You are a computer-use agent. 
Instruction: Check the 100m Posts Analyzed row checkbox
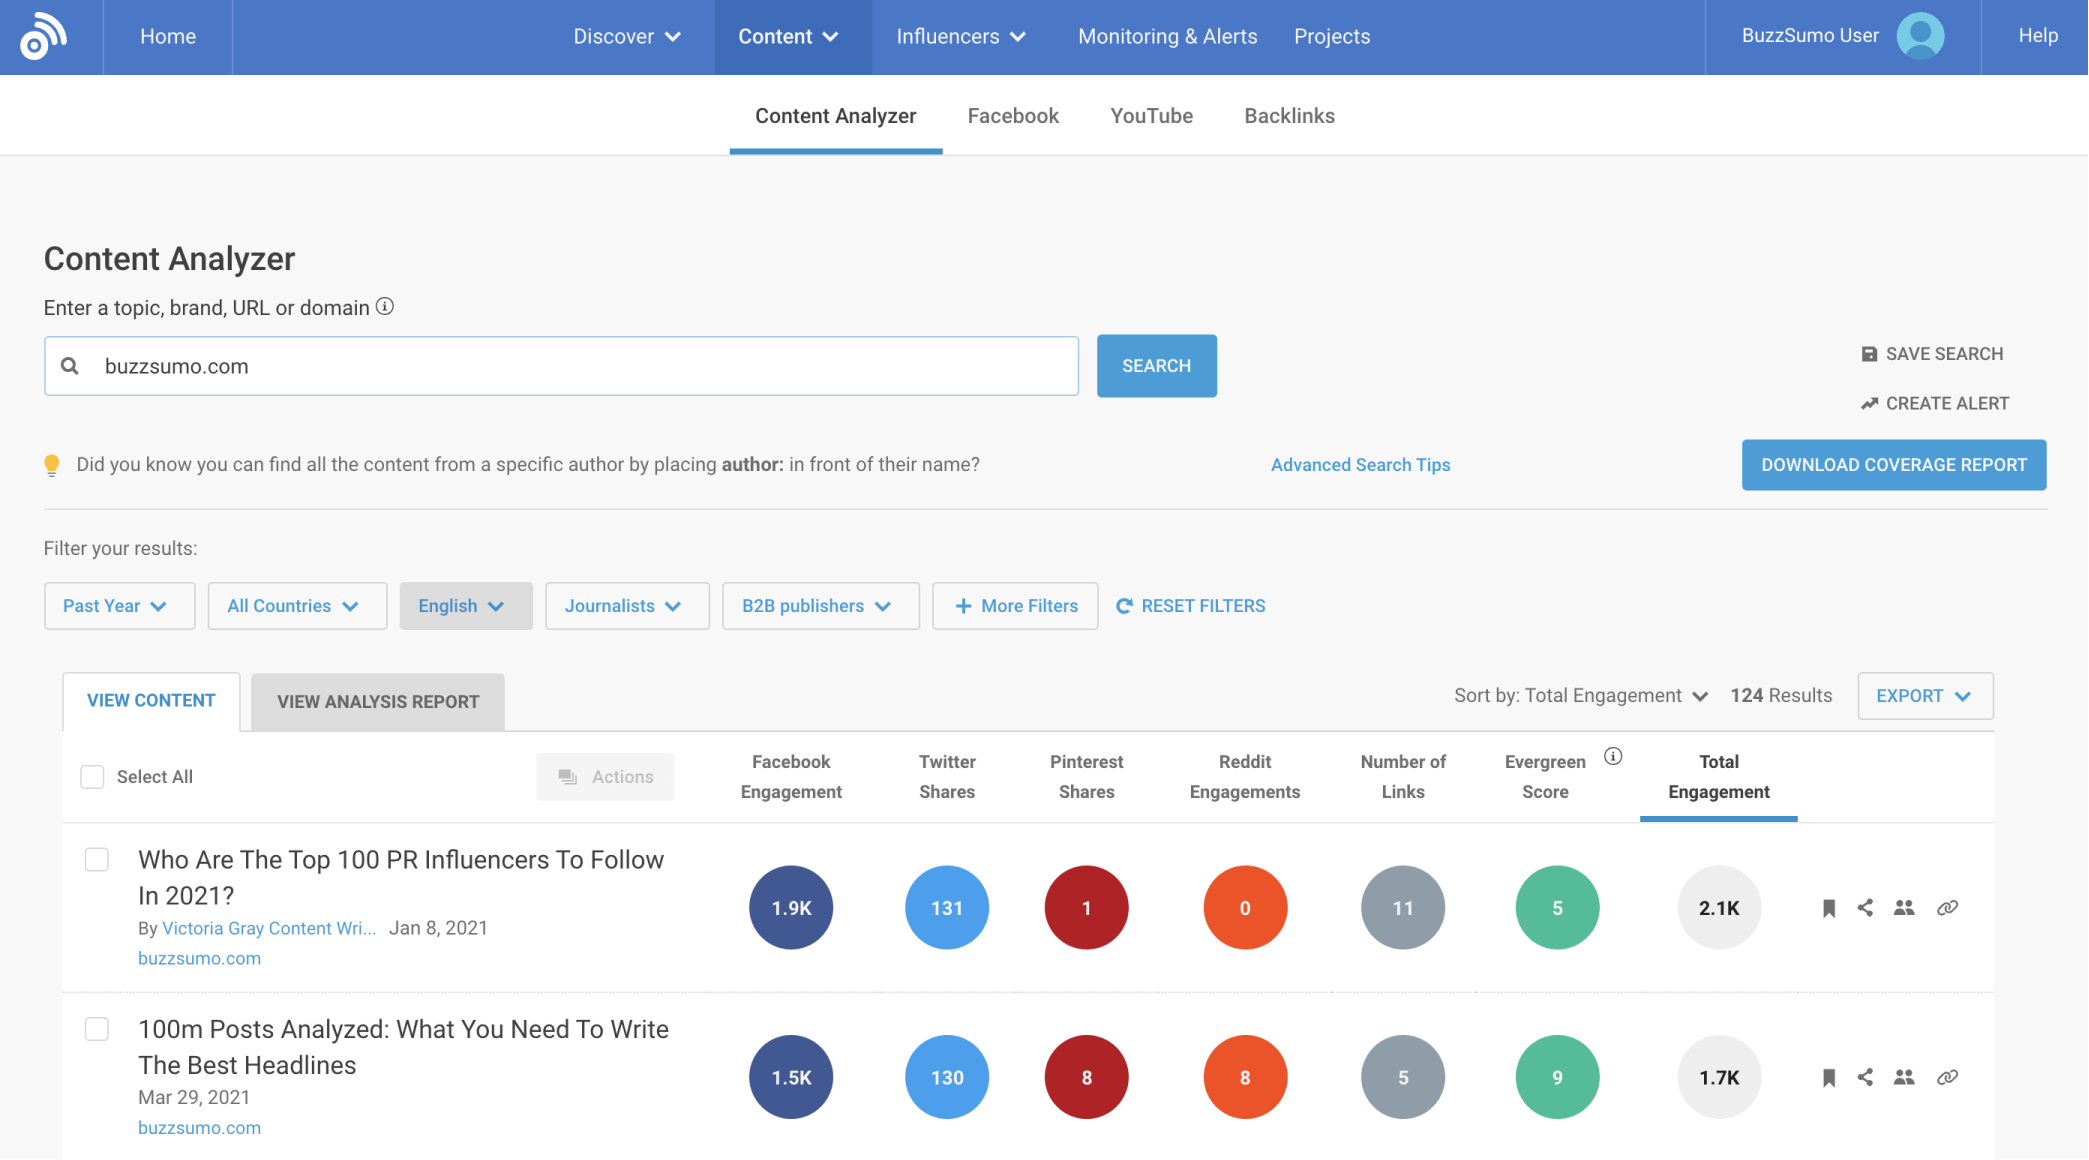click(x=97, y=1029)
